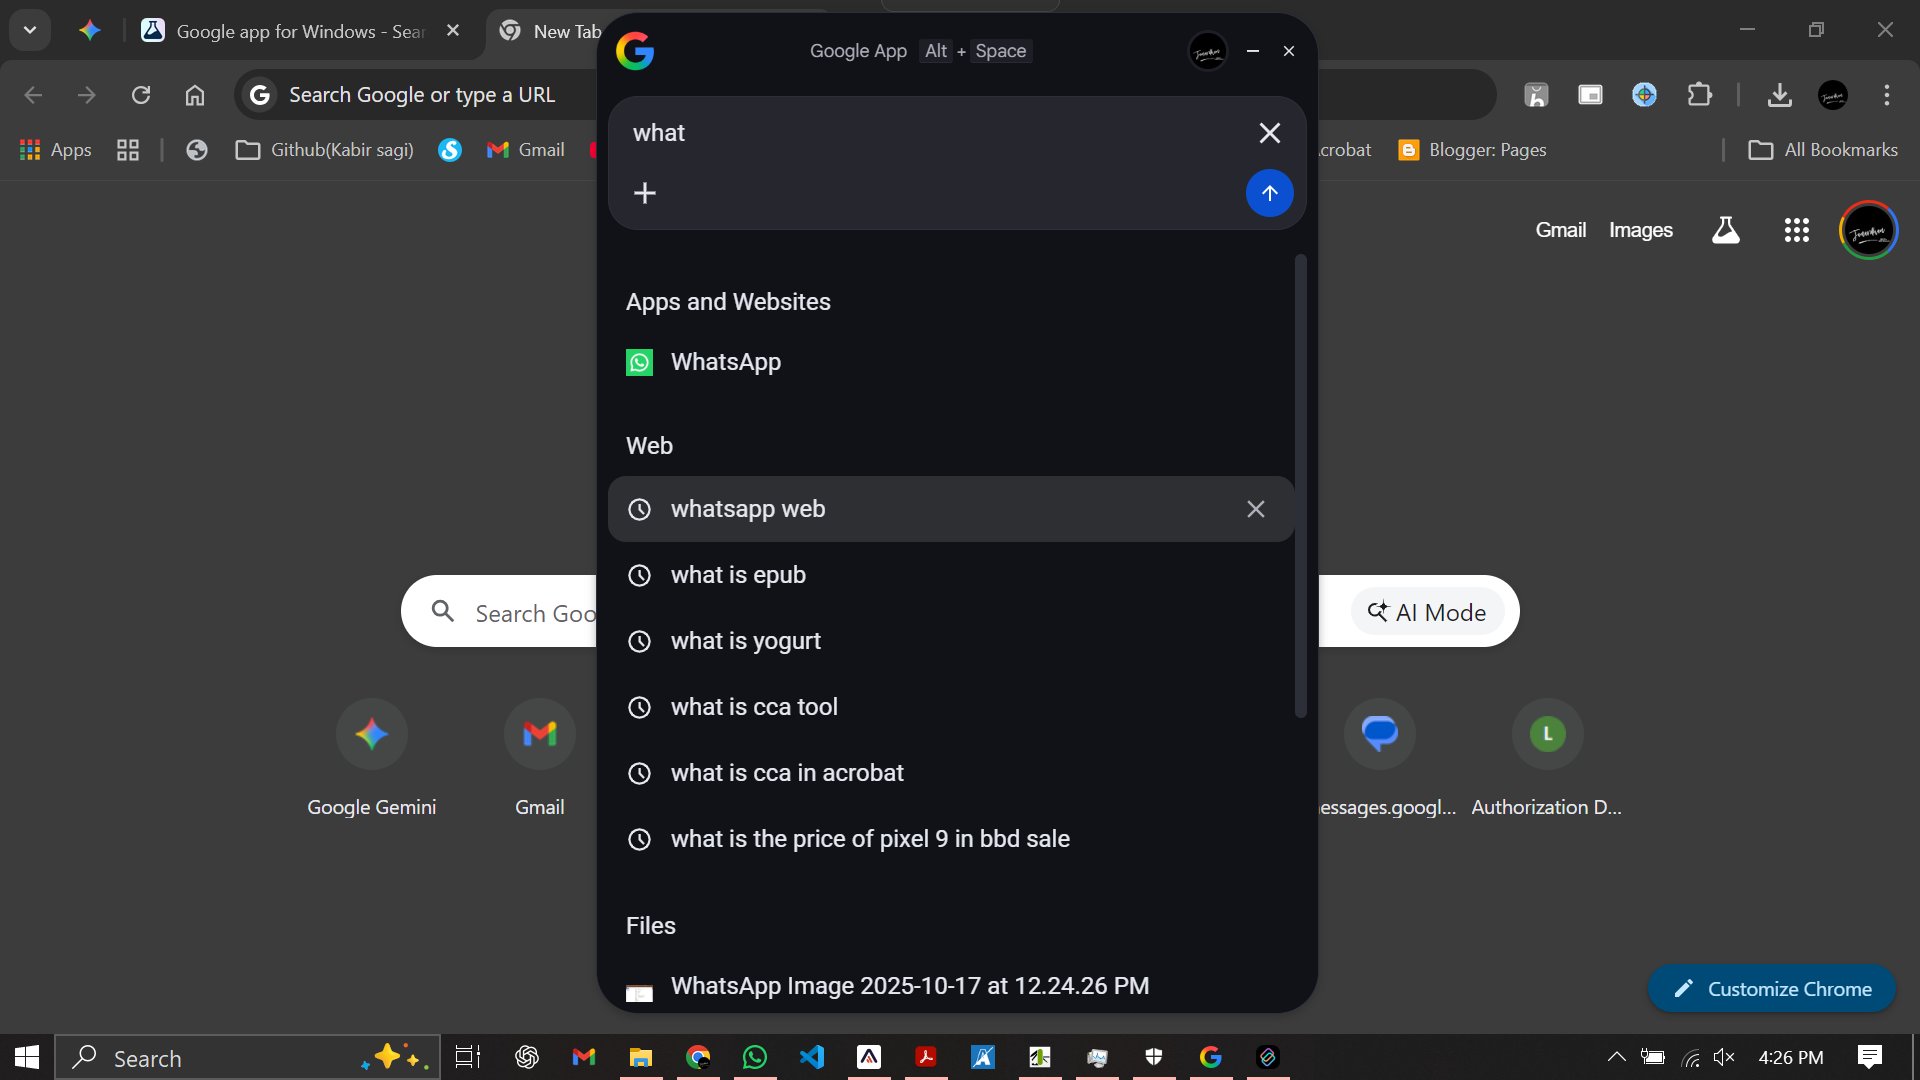The width and height of the screenshot is (1920, 1080).
Task: Click the AI Mode button
Action: click(x=1427, y=612)
